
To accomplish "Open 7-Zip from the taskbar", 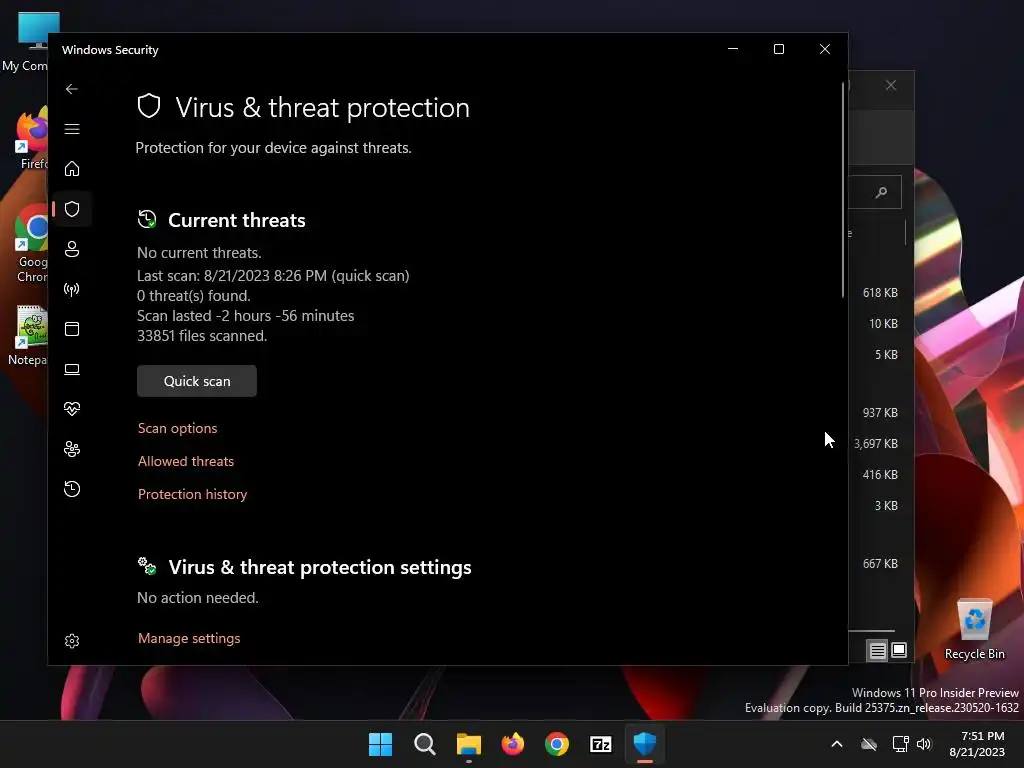I will [x=601, y=744].
